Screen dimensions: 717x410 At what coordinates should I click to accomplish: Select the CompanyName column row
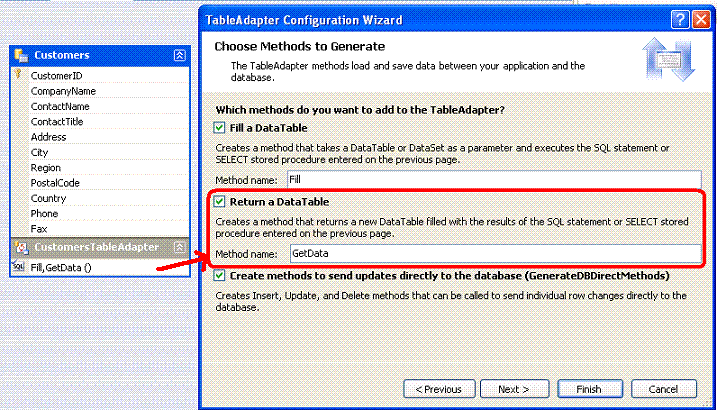coord(109,91)
